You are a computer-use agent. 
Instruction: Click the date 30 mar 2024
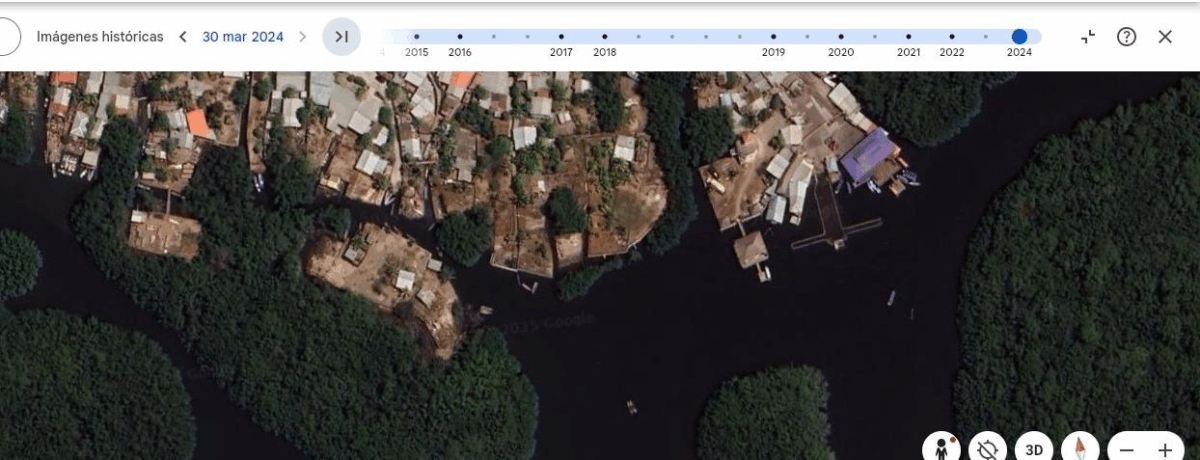click(x=242, y=37)
